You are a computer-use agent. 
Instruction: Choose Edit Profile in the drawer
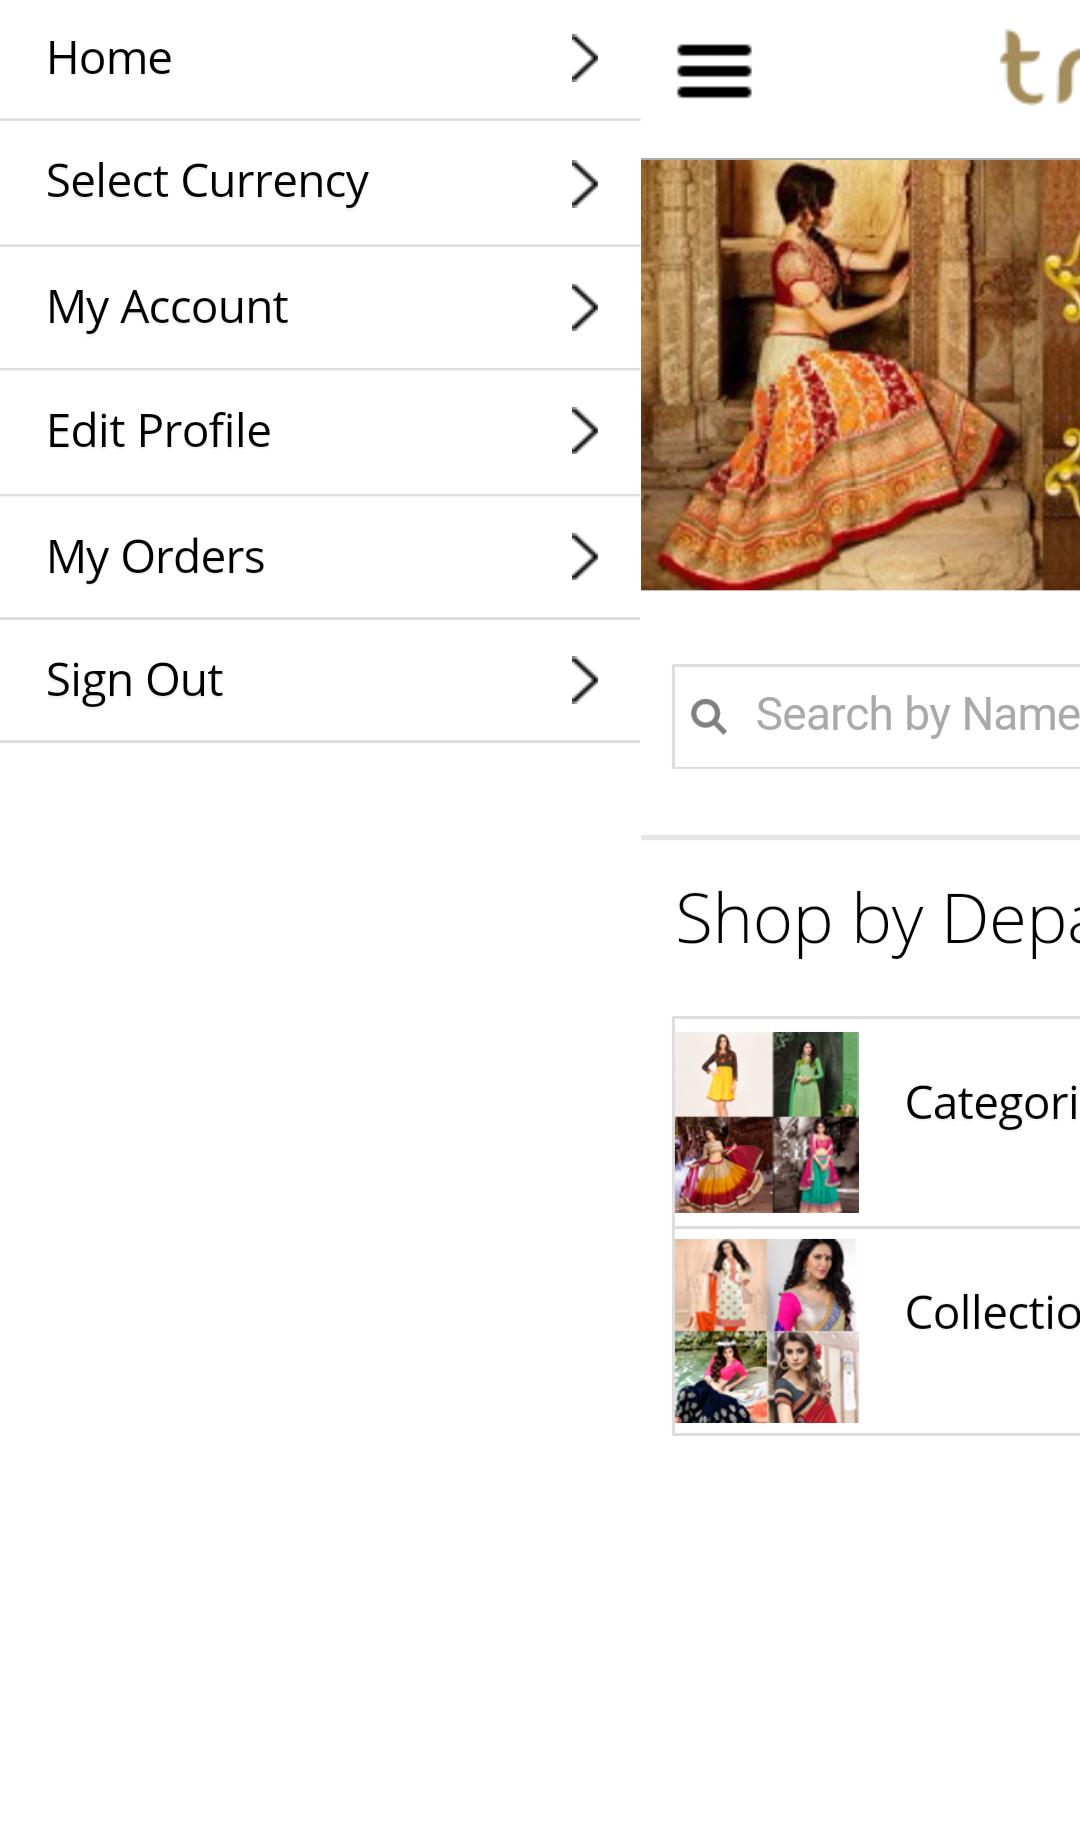pyautogui.click(x=158, y=431)
